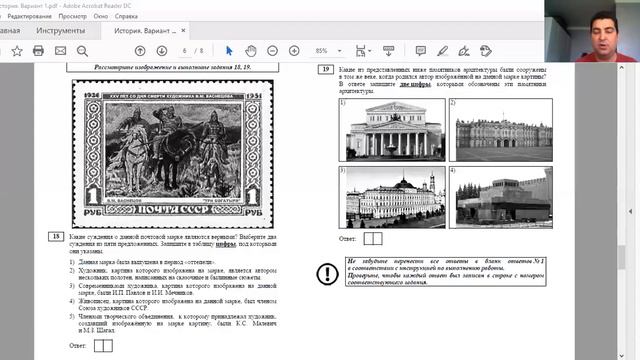Print the document using printer icon
The height and width of the screenshot is (360, 640).
(x=38, y=51)
